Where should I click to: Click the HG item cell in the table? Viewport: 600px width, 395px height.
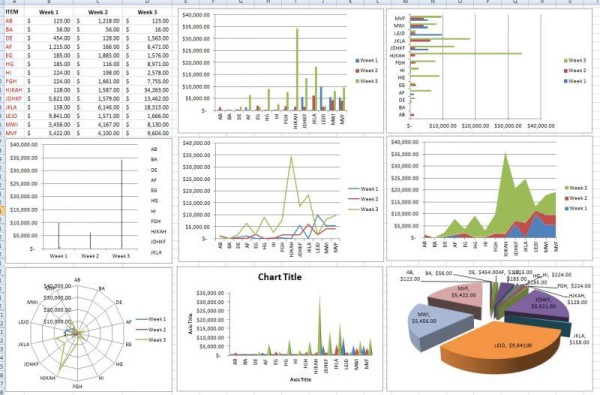(14, 64)
